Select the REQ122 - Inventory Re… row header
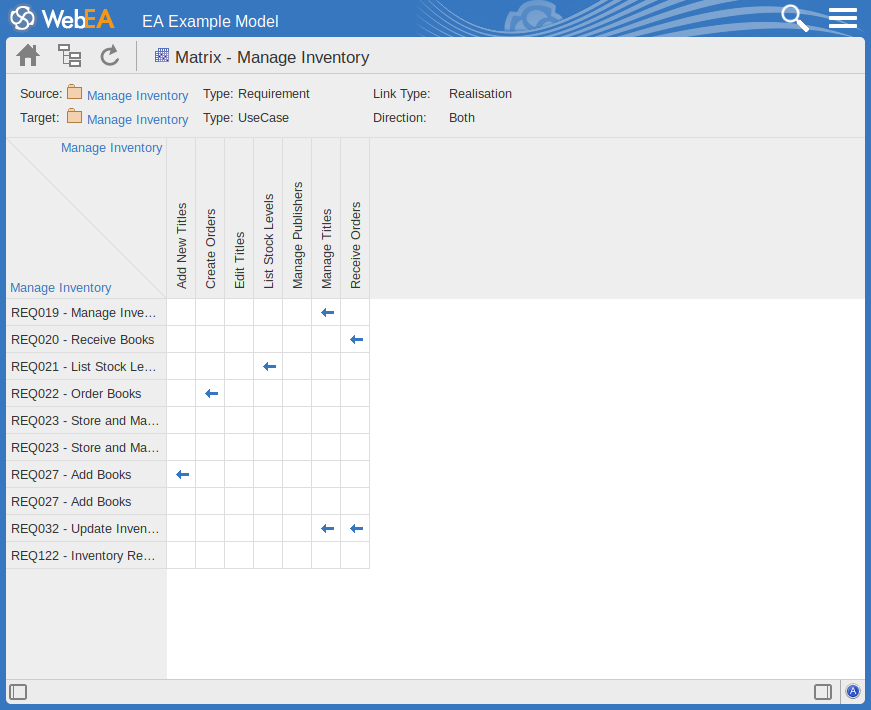Viewport: 871px width, 710px height. coord(85,555)
